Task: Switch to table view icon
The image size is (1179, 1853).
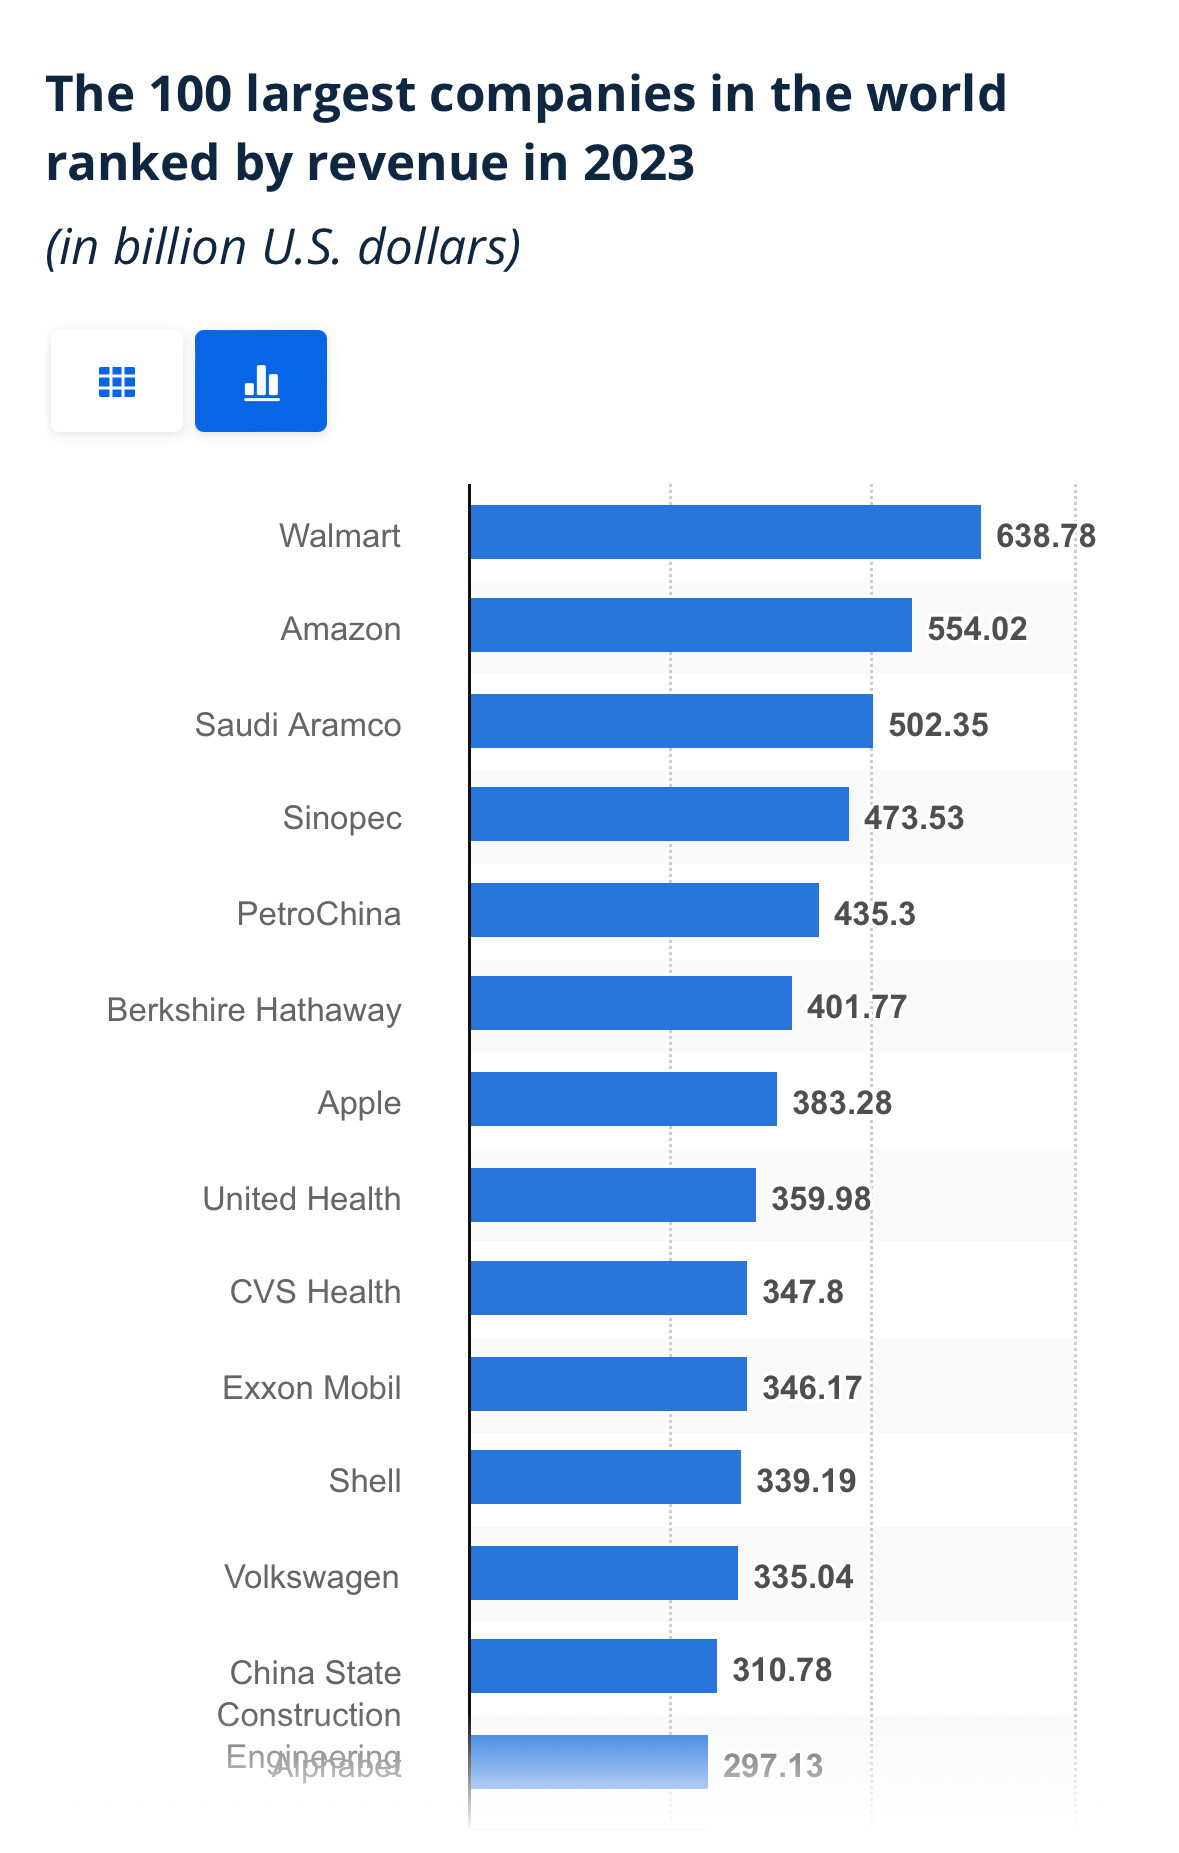Action: [117, 381]
